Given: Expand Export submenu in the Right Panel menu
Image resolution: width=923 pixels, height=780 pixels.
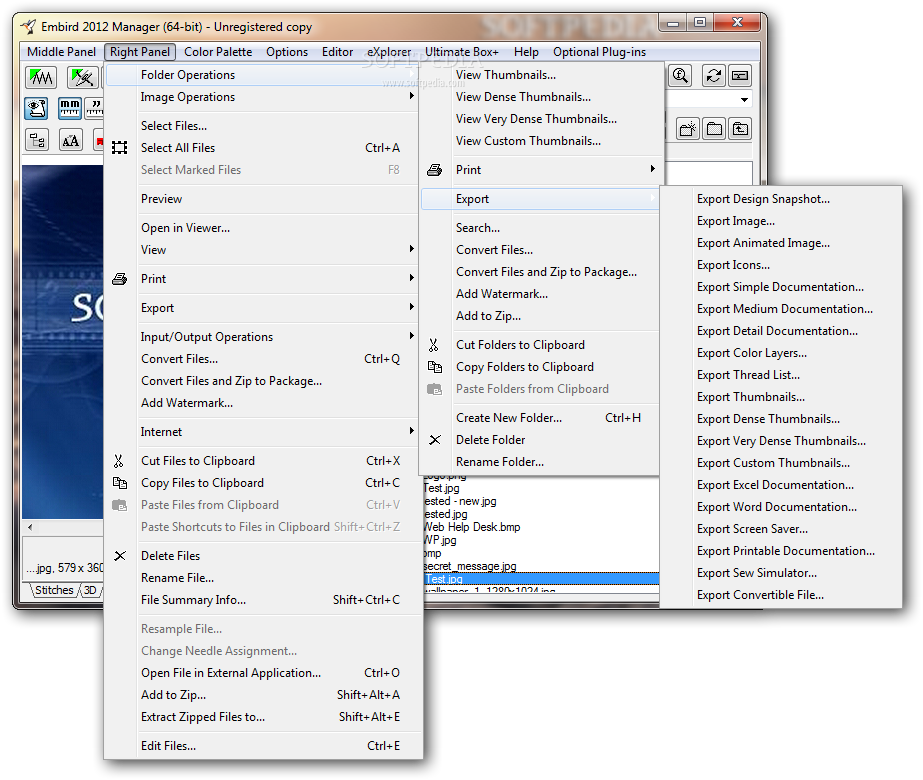Looking at the screenshot, I should 411,307.
